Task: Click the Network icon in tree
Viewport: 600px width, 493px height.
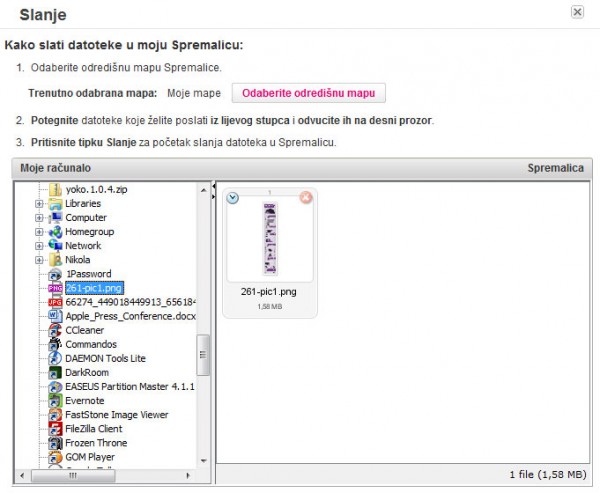Action: click(55, 246)
